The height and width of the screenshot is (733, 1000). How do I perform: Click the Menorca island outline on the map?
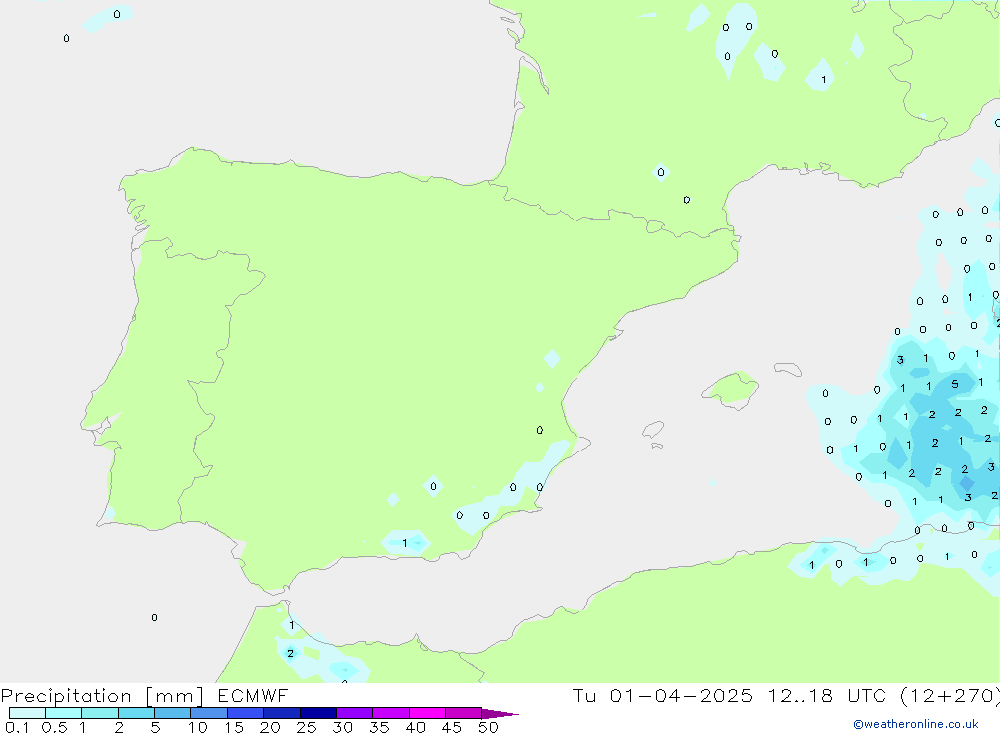(788, 369)
